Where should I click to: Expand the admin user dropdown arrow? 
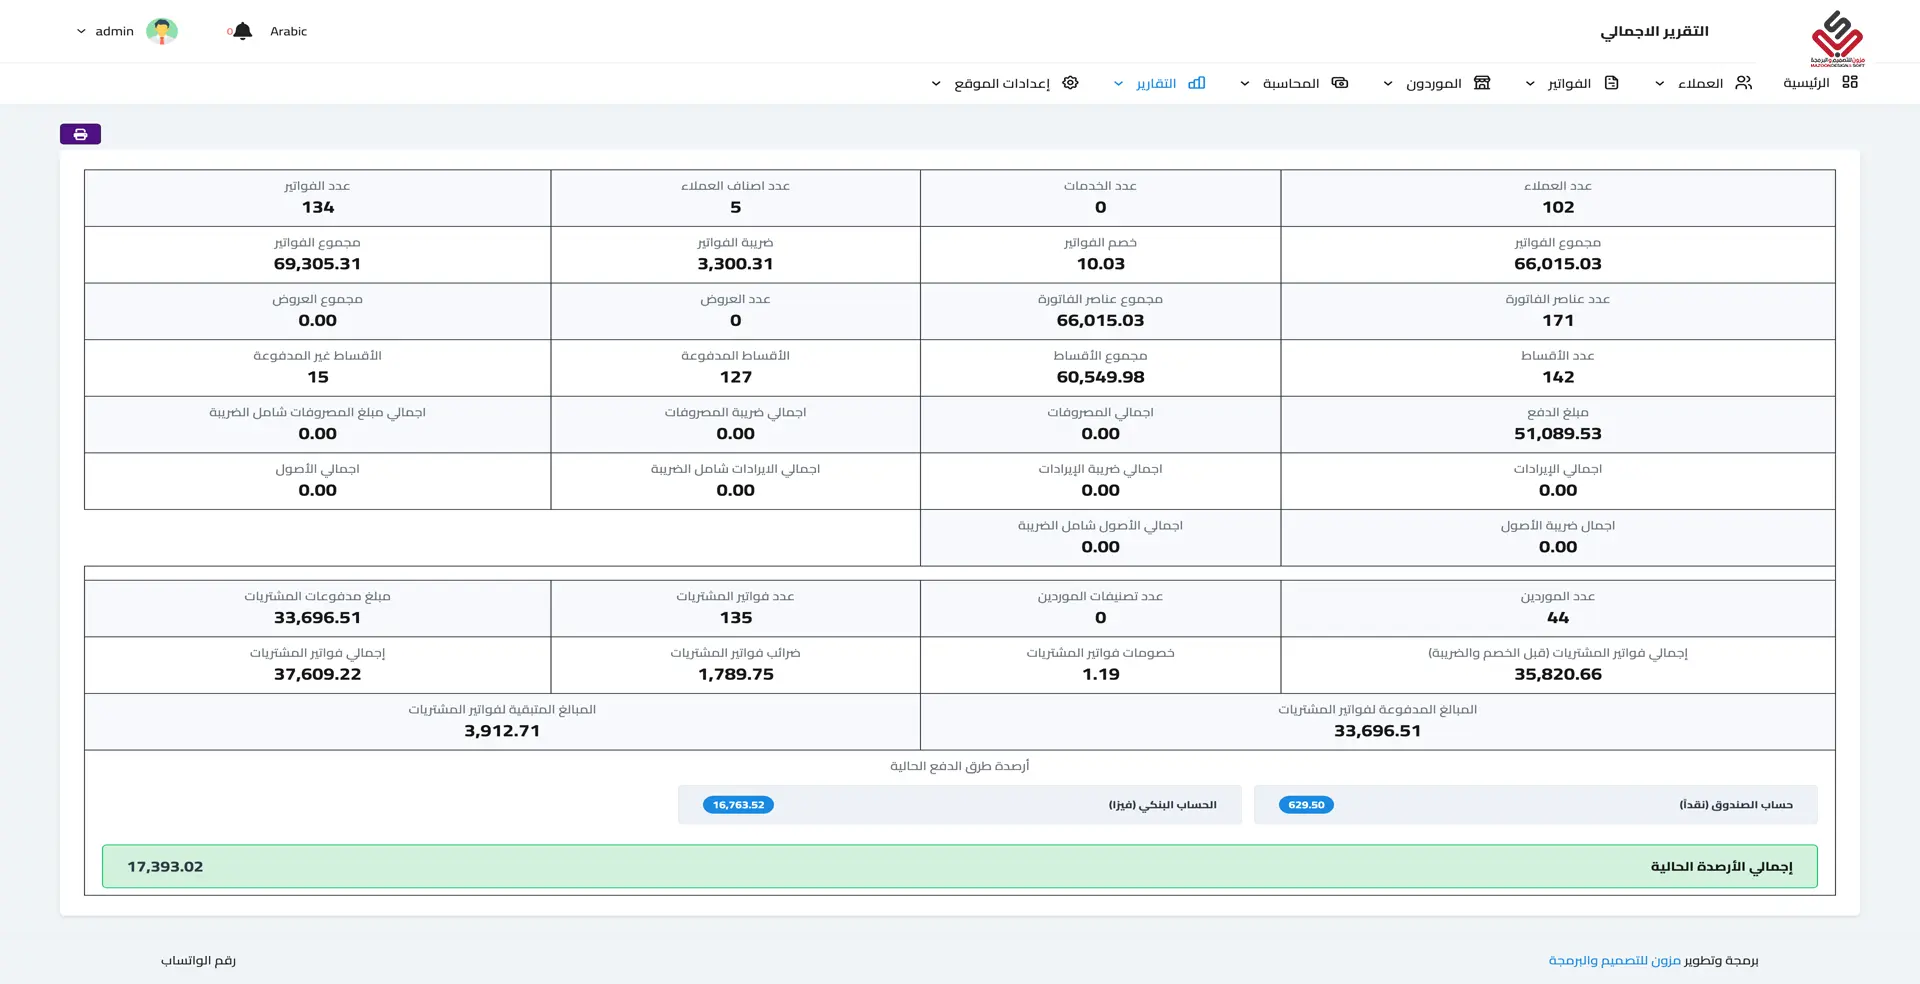pos(81,31)
